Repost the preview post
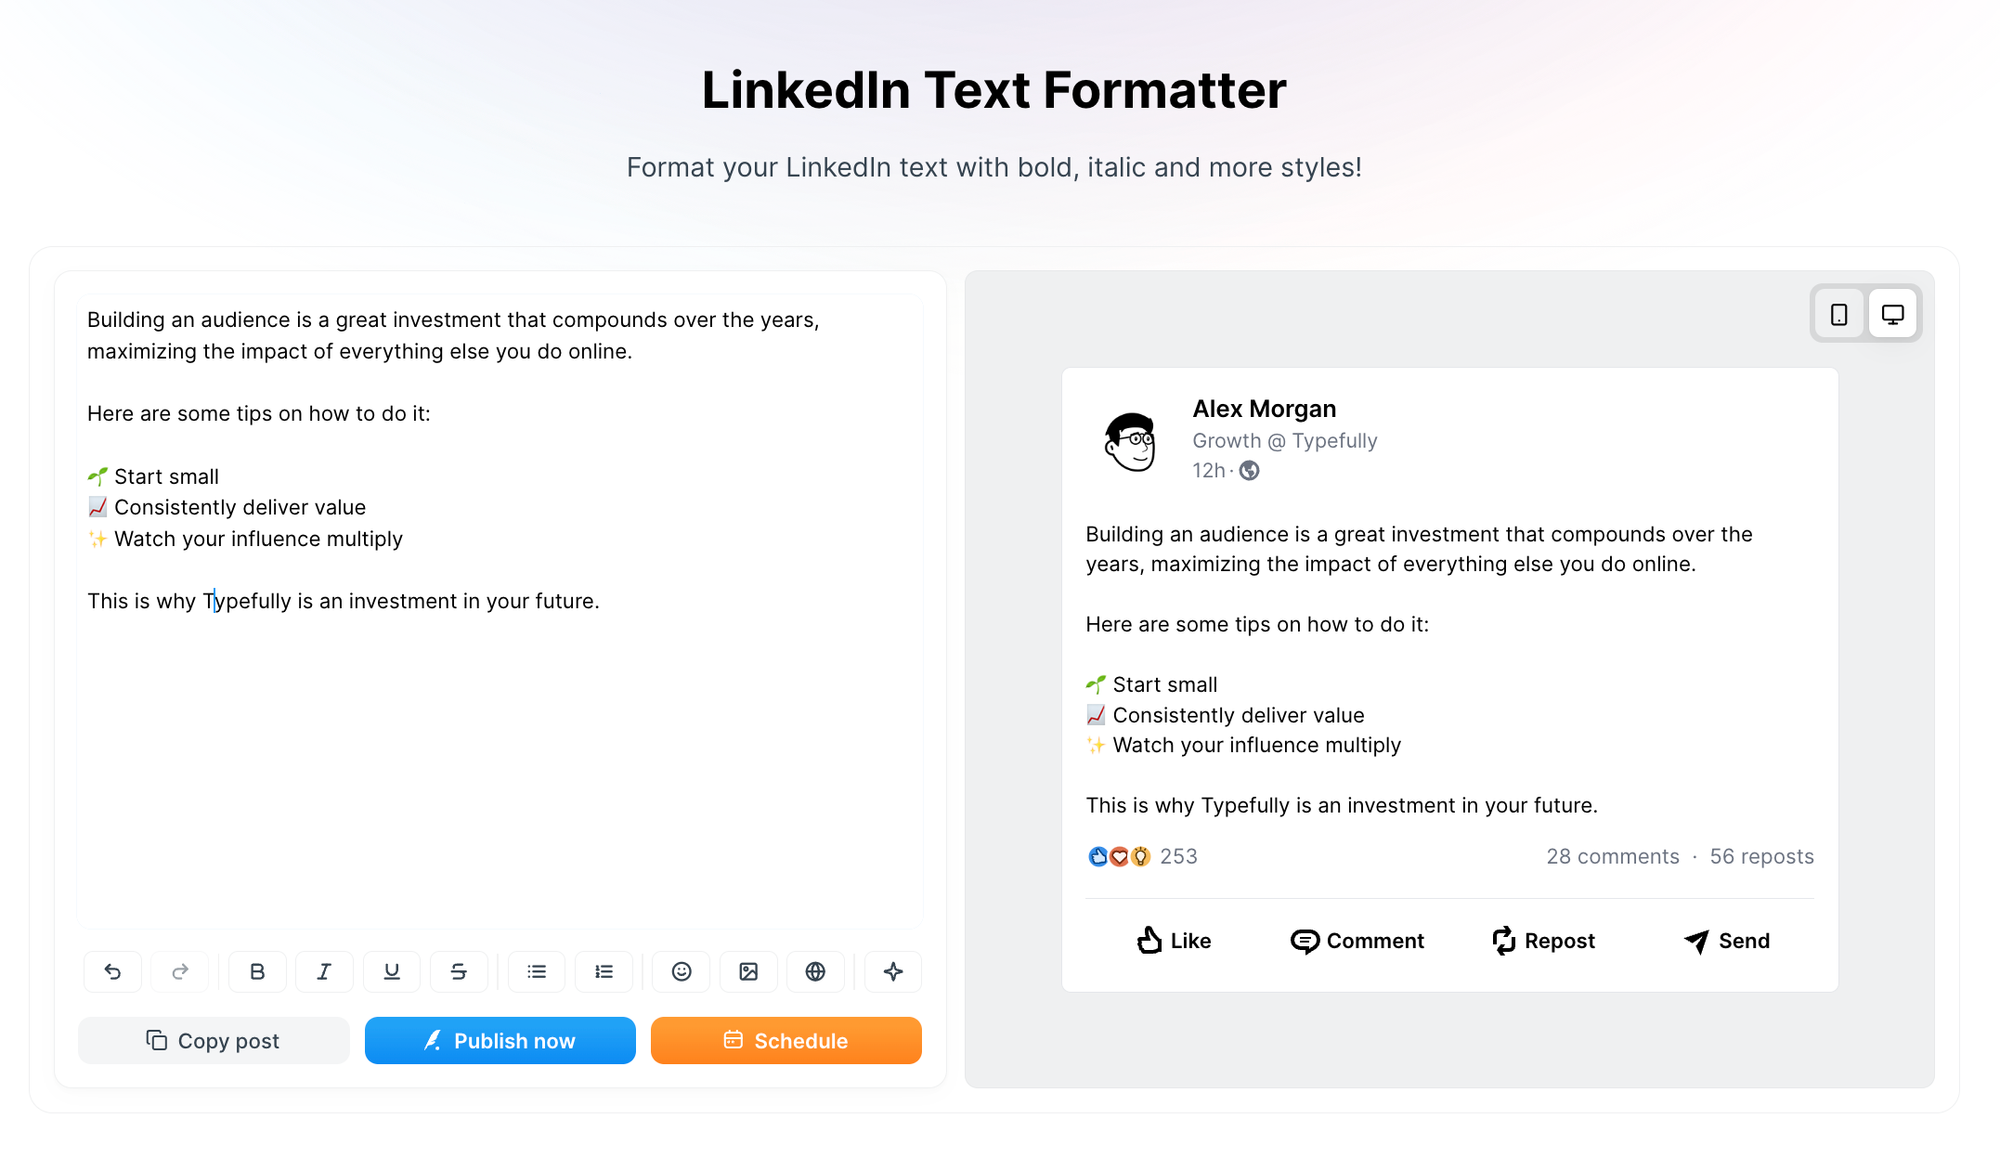 click(1541, 940)
